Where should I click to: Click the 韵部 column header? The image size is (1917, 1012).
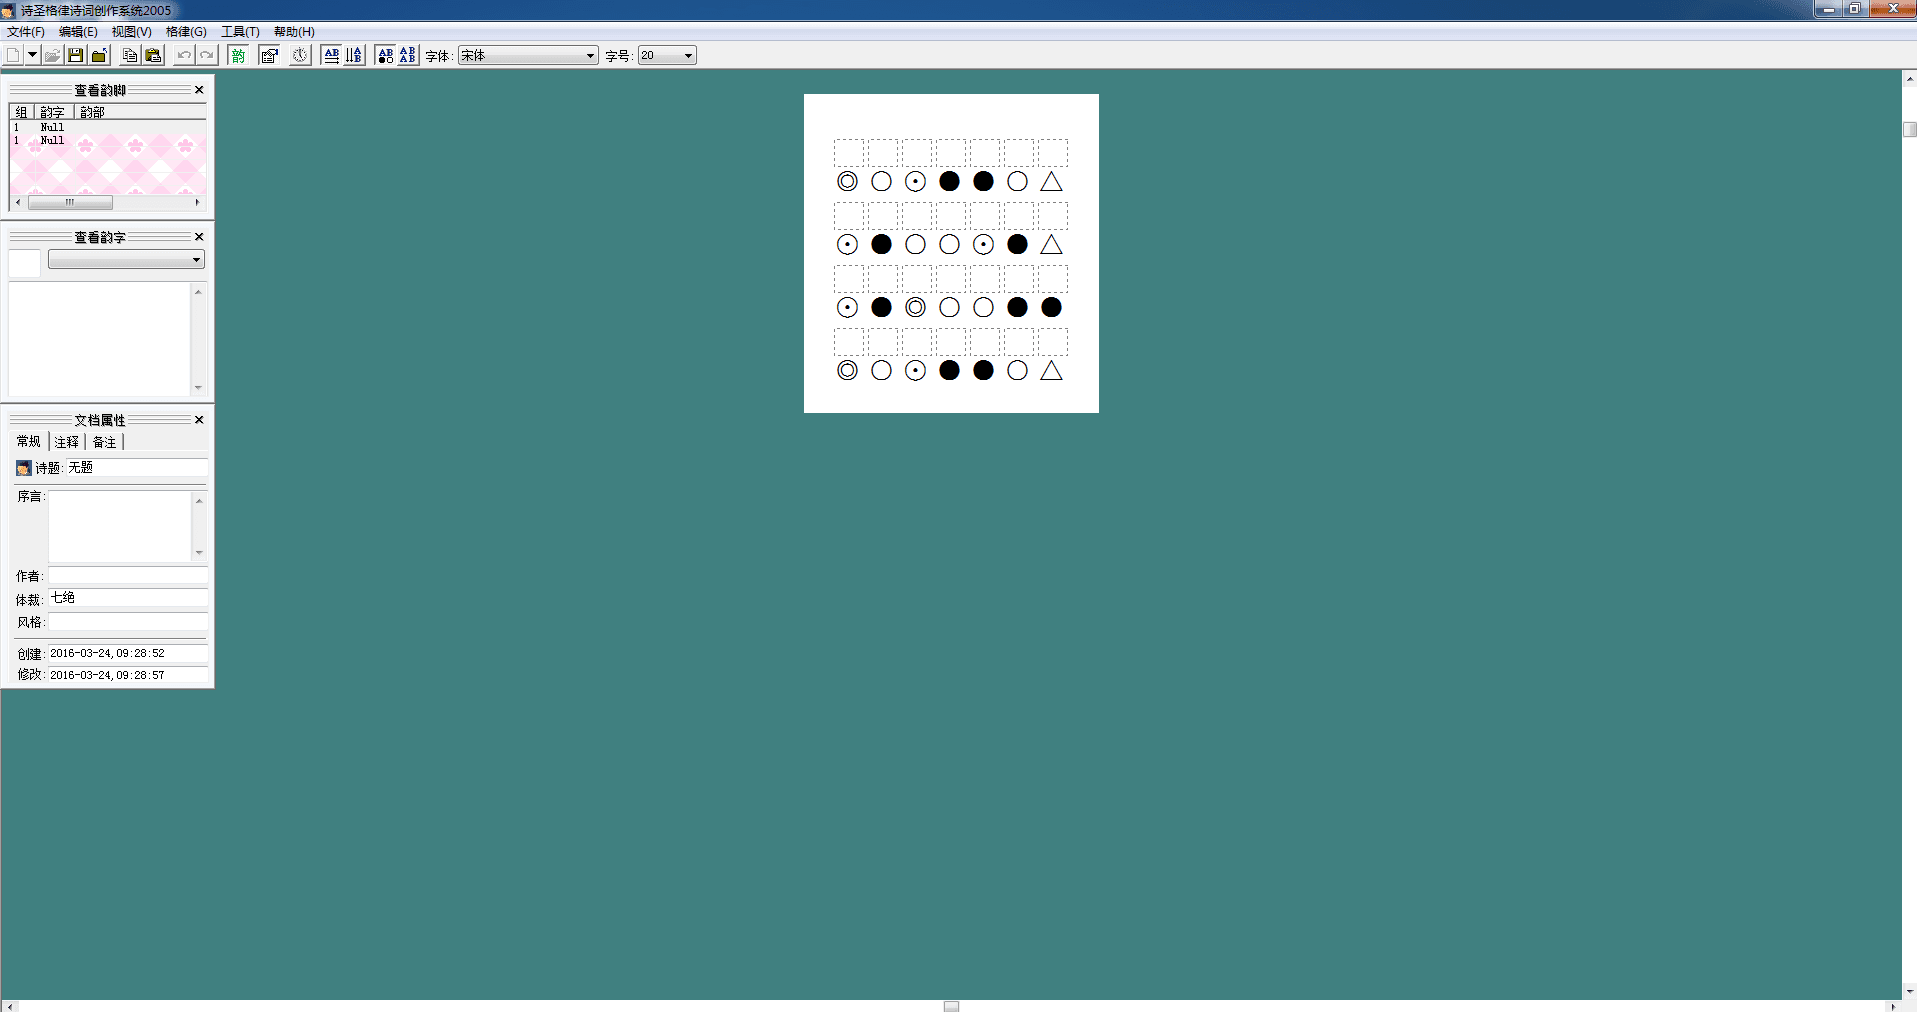tap(140, 112)
